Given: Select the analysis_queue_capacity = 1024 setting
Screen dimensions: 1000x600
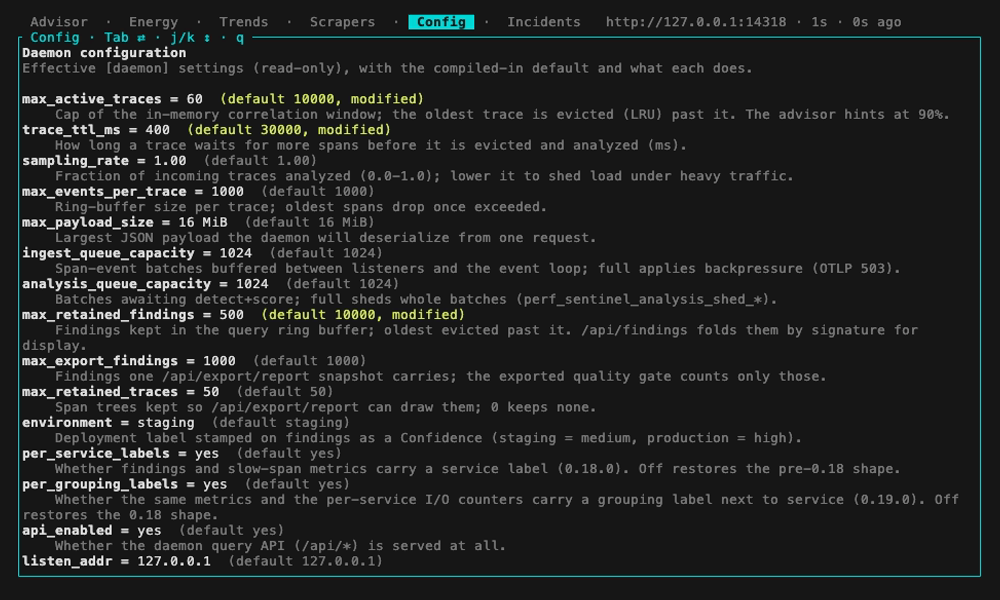Looking at the screenshot, I should click(145, 284).
